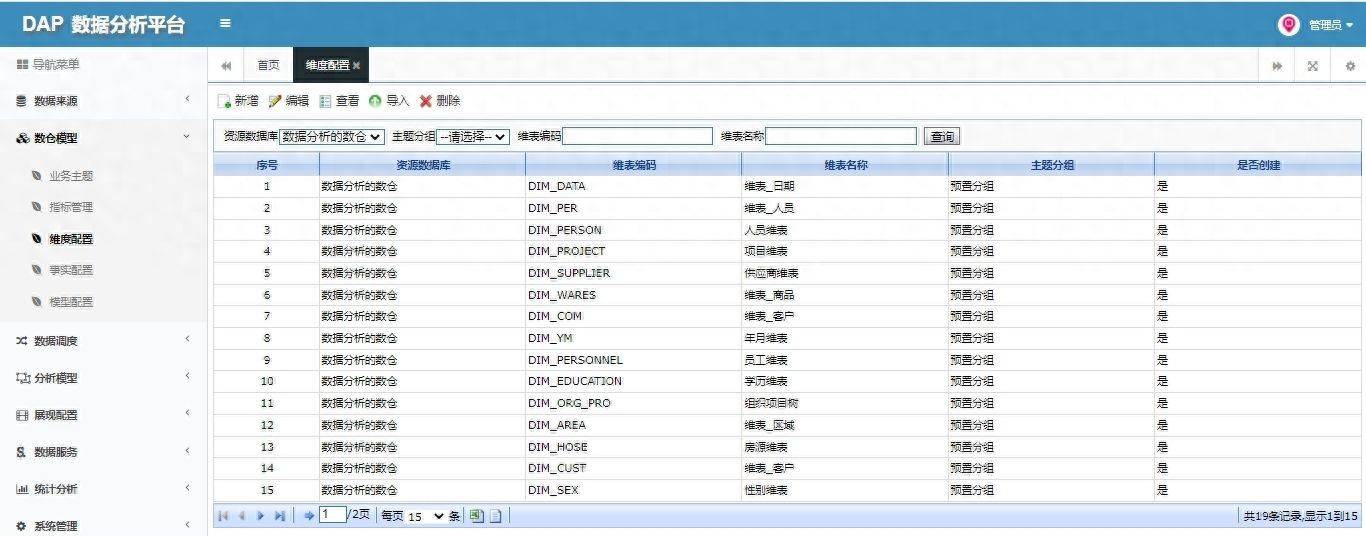Image resolution: width=1366 pixels, height=537 pixels.
Task: Click the 数据调度 shuffle icon
Action: 22,341
